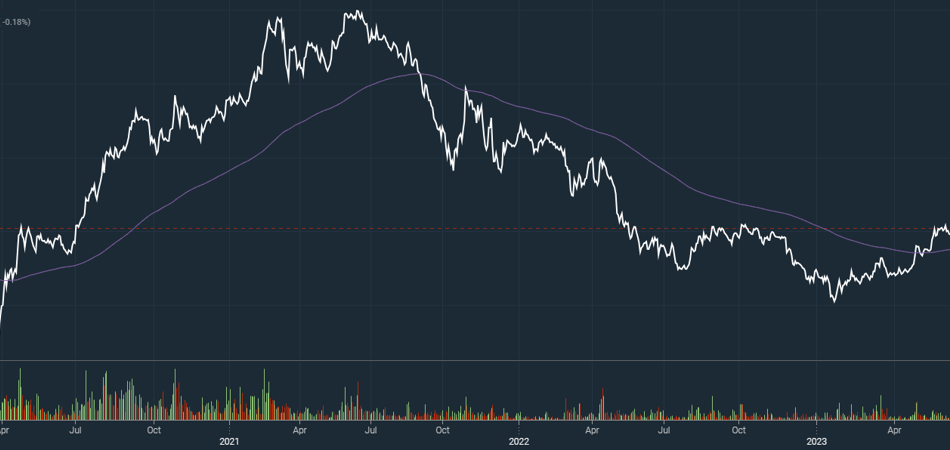Click the Jul label before 2021
Screen dimensions: 950x450
point(76,431)
